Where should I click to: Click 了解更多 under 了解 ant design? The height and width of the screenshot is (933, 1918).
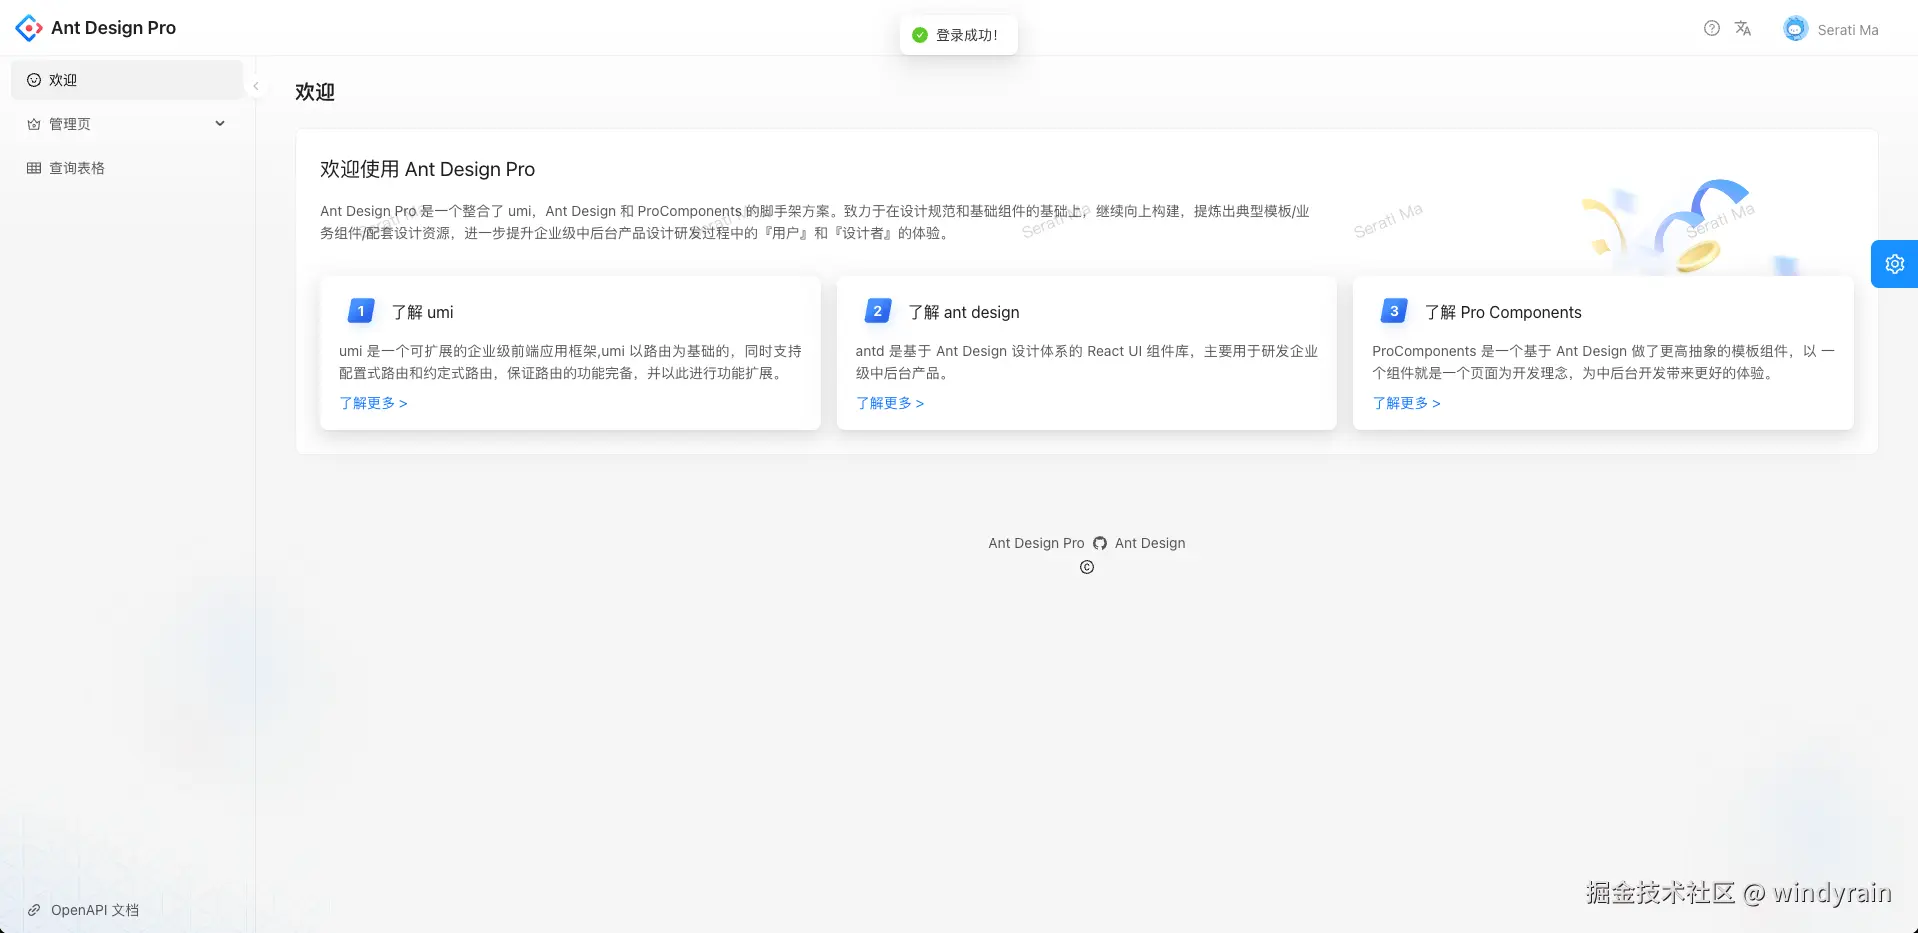click(890, 403)
